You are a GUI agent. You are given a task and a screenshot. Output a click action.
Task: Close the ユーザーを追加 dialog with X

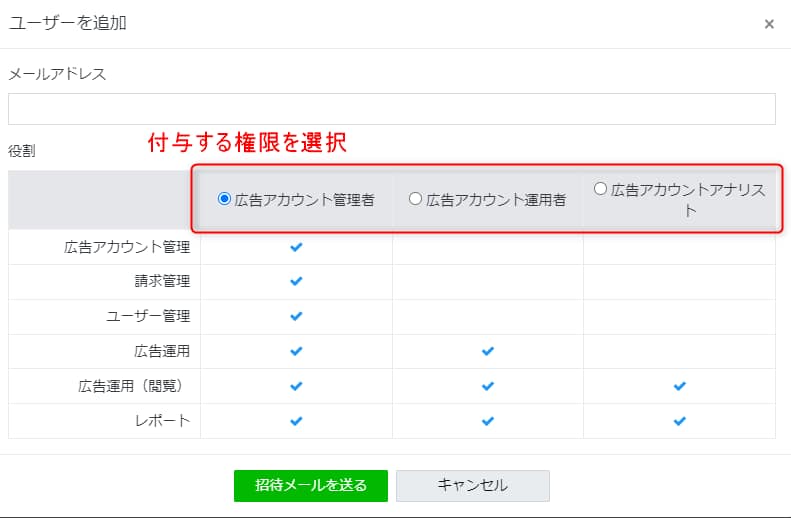click(769, 24)
